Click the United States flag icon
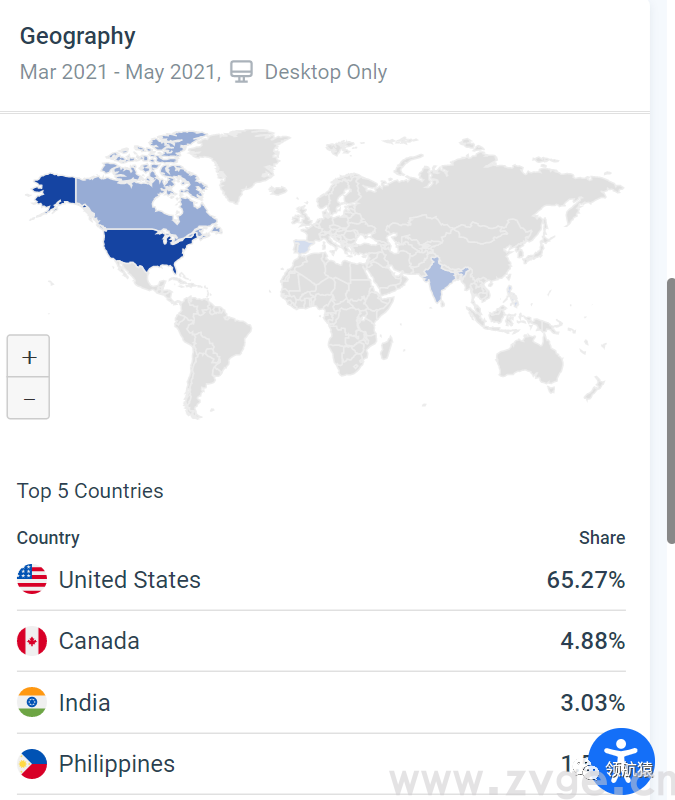This screenshot has width=675, height=800. pos(32,580)
